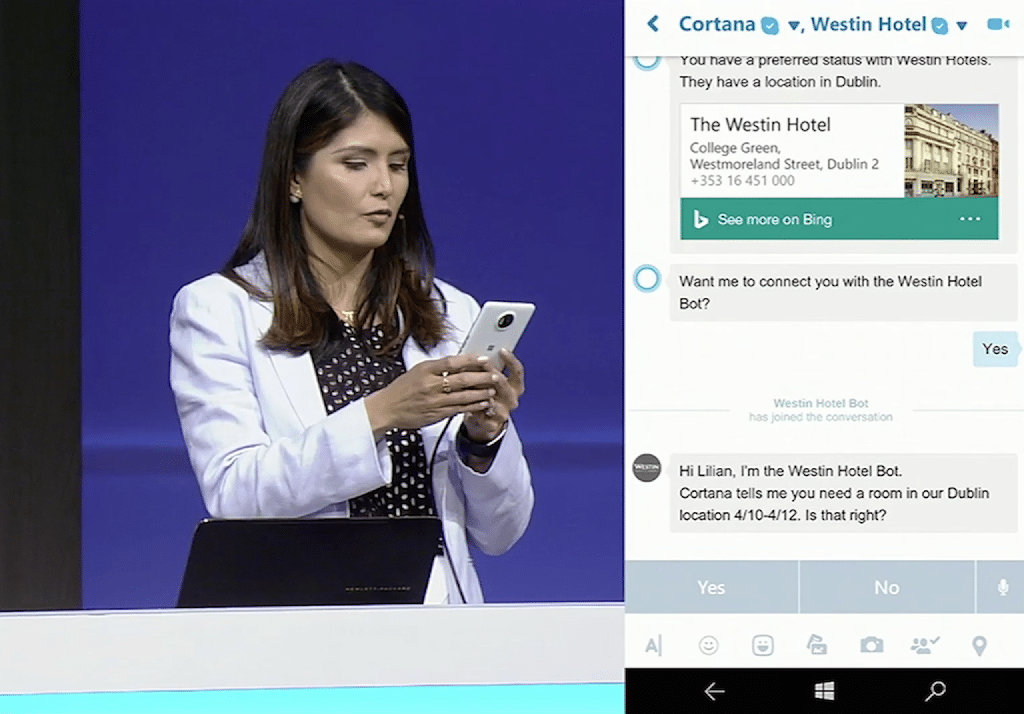Open See more on Bing
The image size is (1024, 714).
[775, 219]
